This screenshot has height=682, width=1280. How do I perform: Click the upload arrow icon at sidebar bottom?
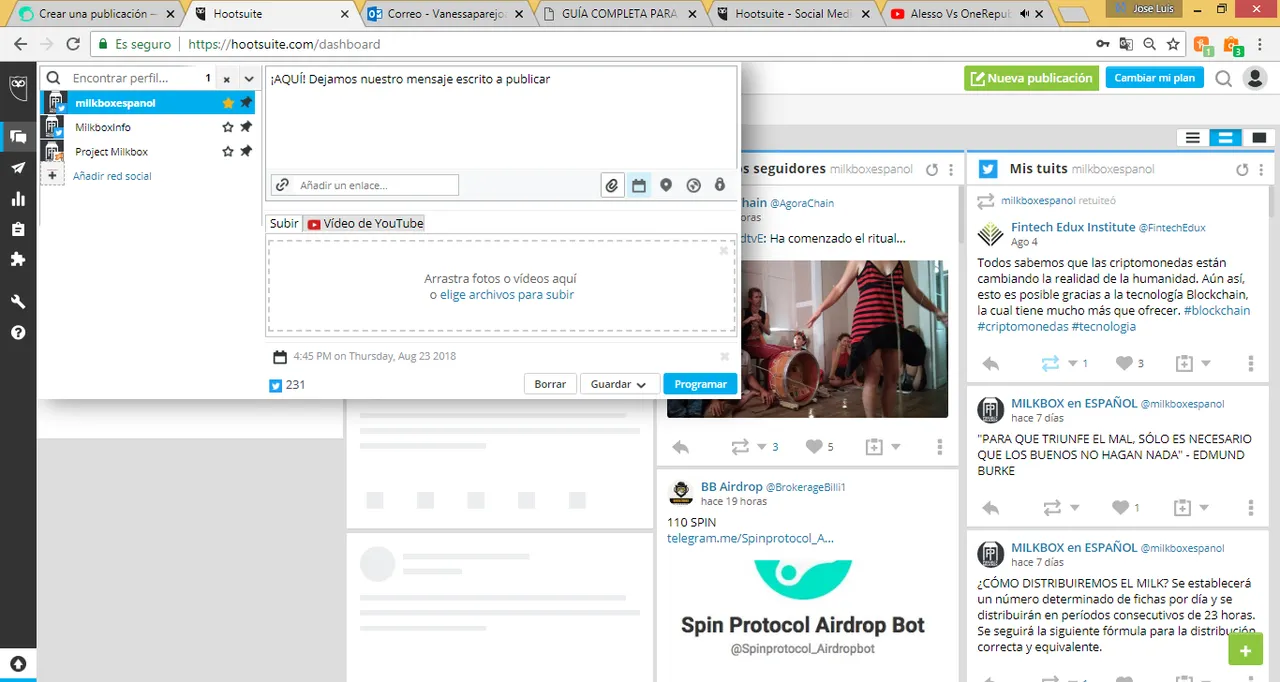point(18,663)
